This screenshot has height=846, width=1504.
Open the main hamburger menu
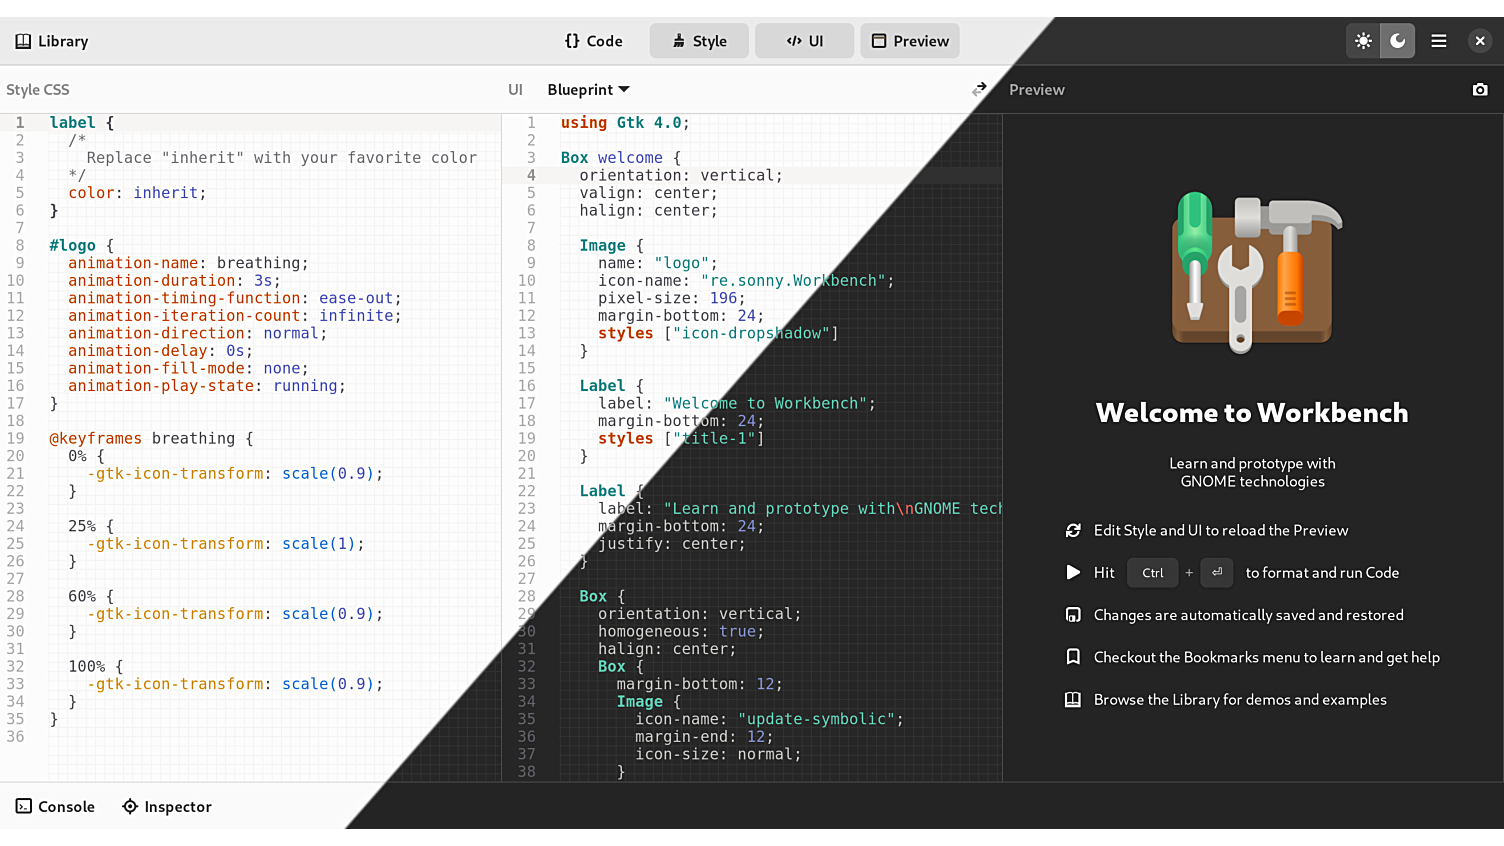pyautogui.click(x=1439, y=41)
